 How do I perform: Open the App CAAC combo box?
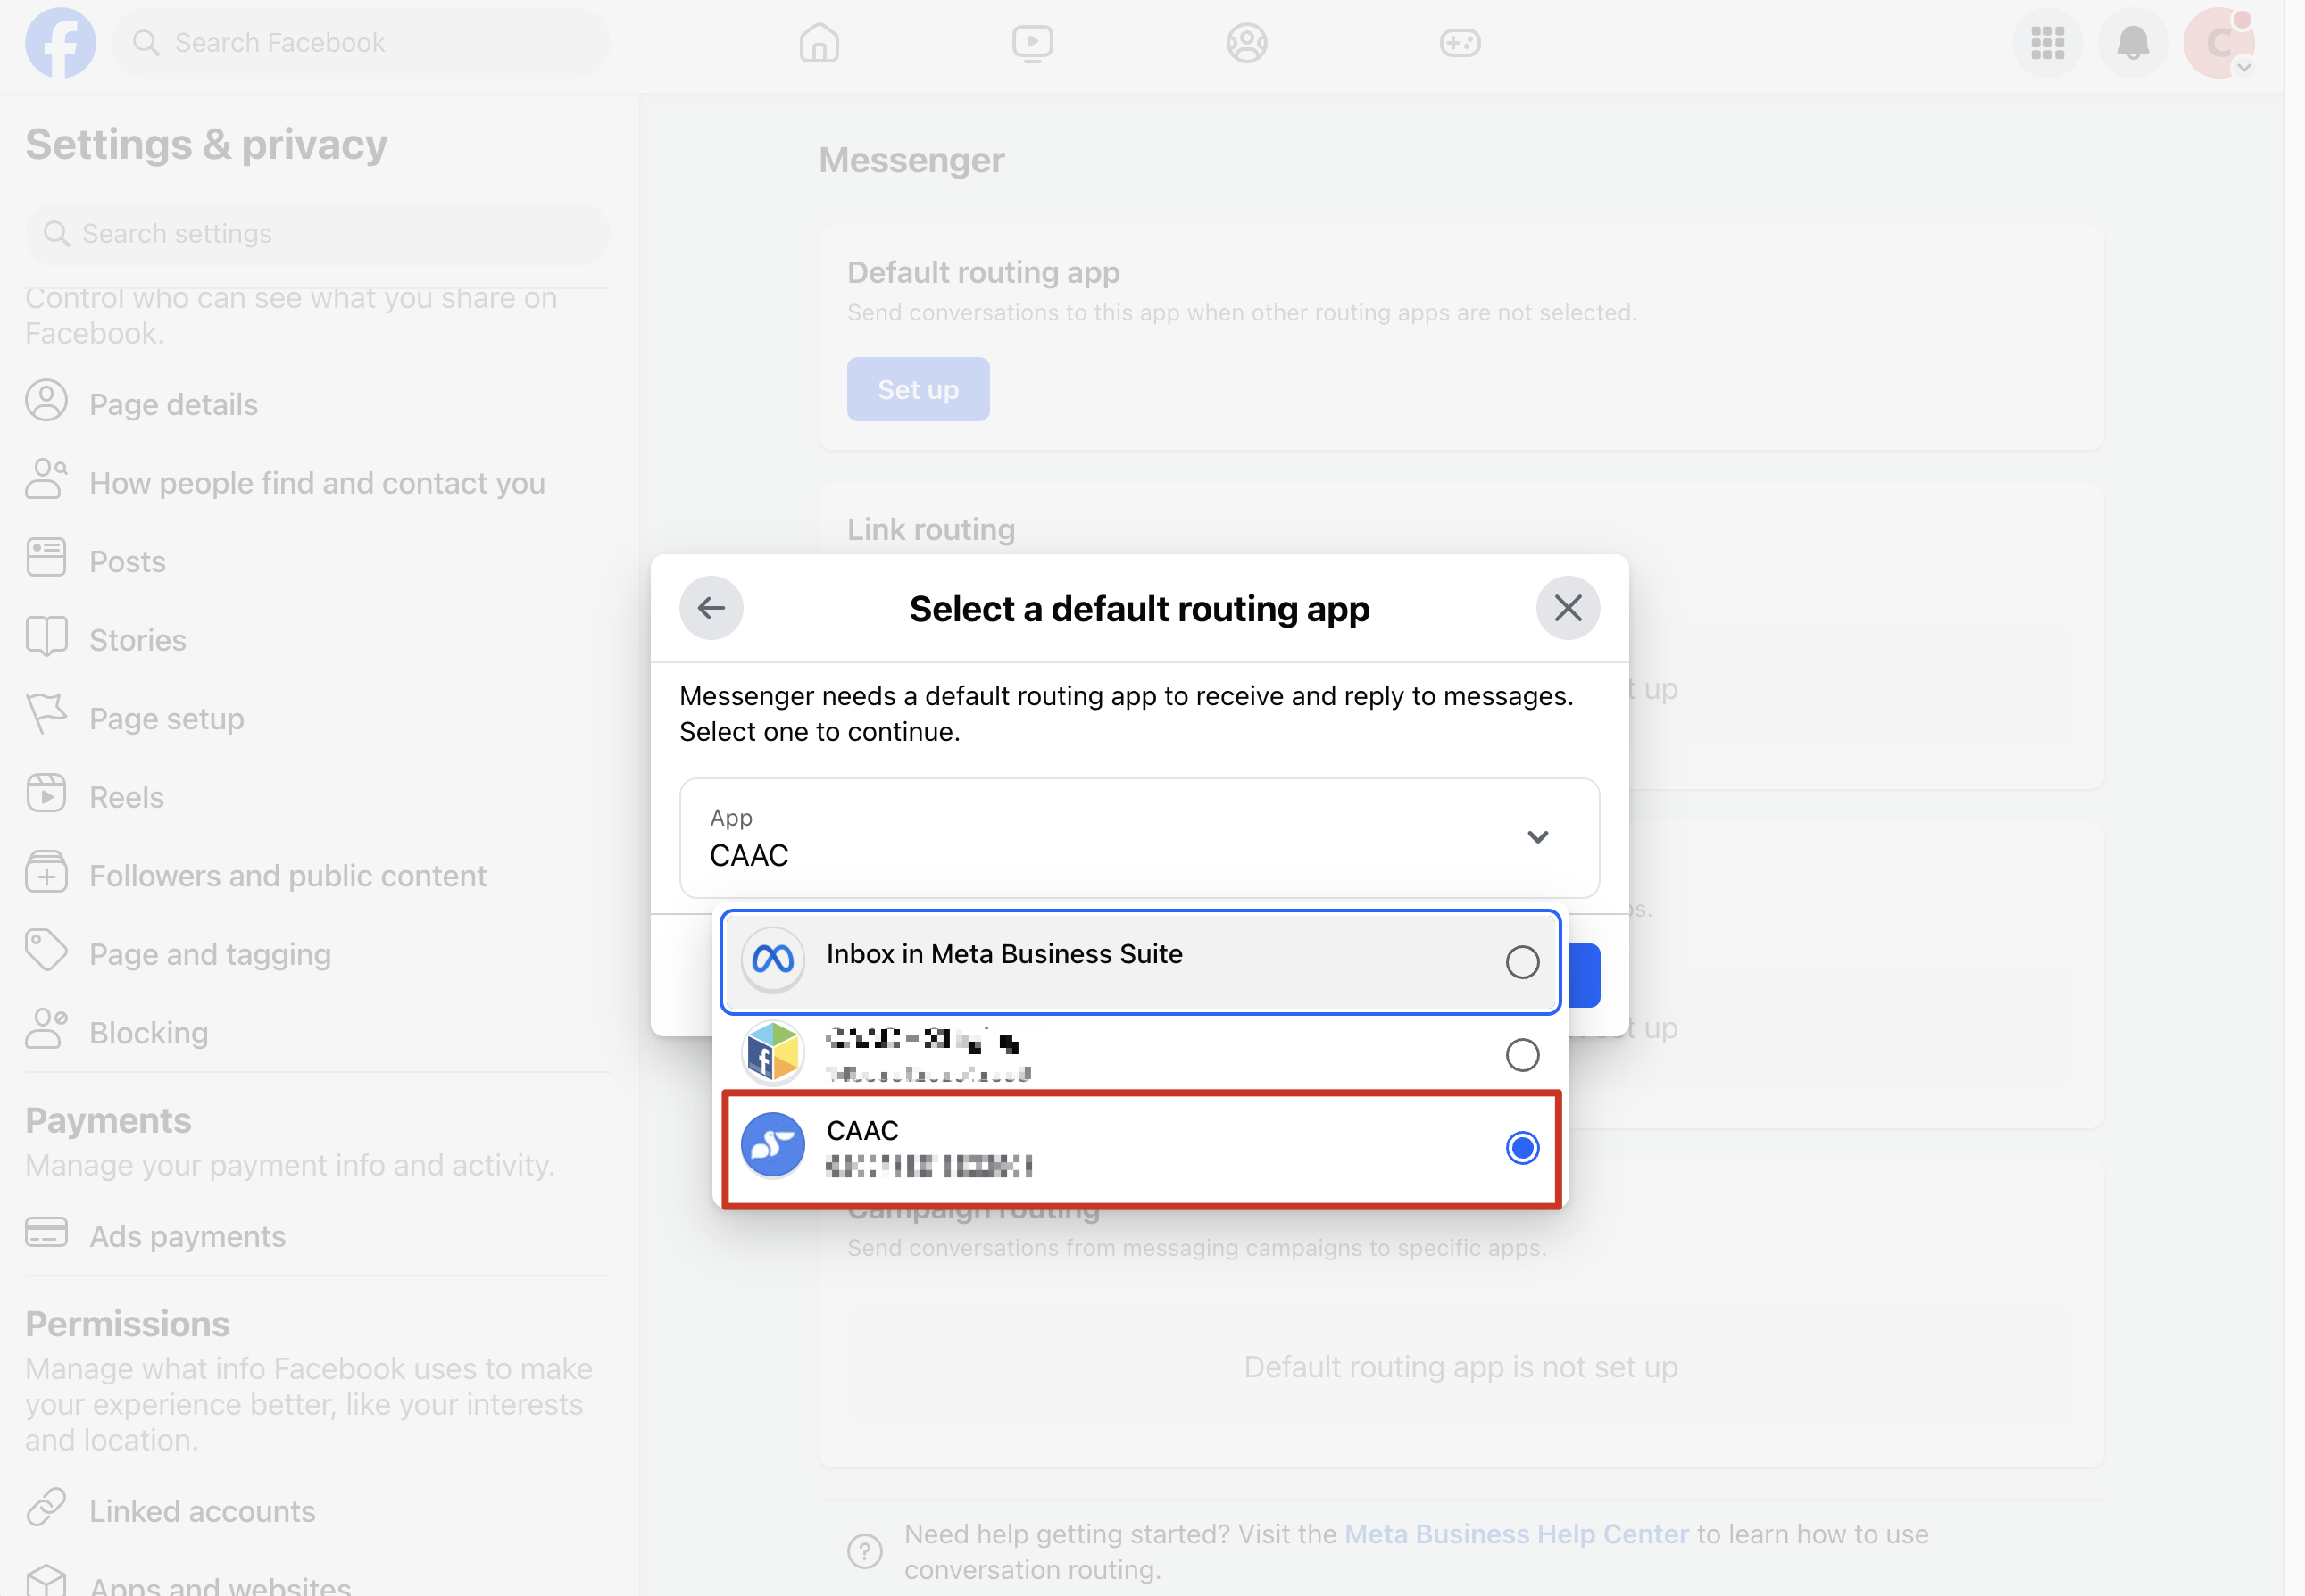(x=1139, y=837)
